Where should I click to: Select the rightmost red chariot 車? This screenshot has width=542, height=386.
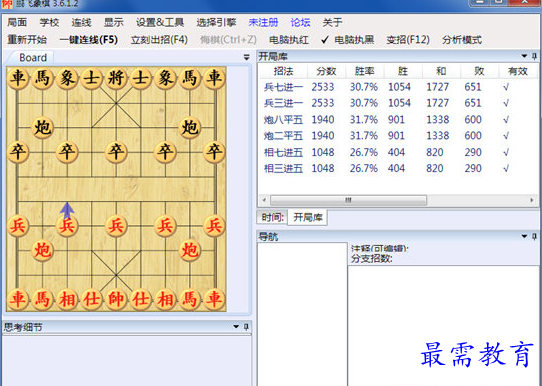click(x=214, y=299)
